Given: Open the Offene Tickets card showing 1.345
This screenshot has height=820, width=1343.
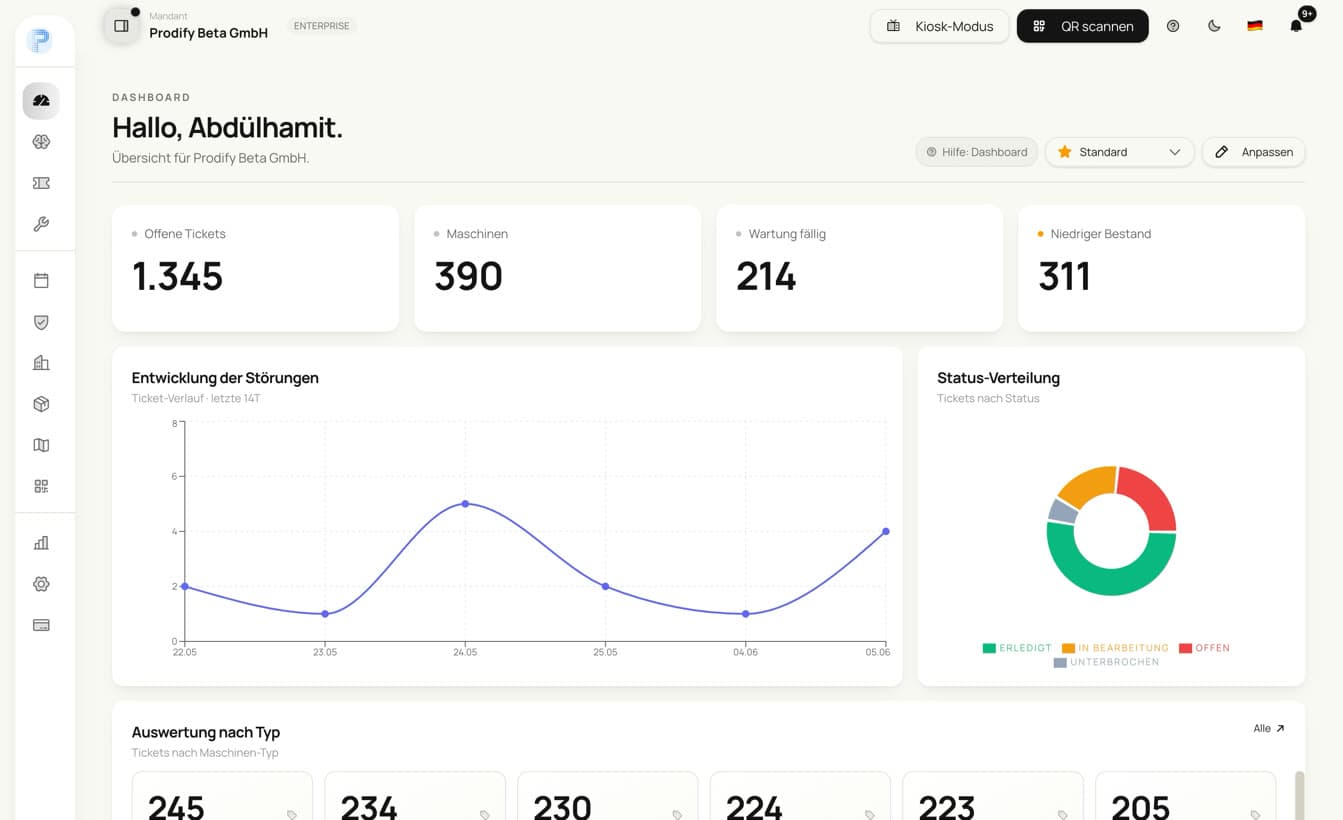Looking at the screenshot, I should click(255, 268).
